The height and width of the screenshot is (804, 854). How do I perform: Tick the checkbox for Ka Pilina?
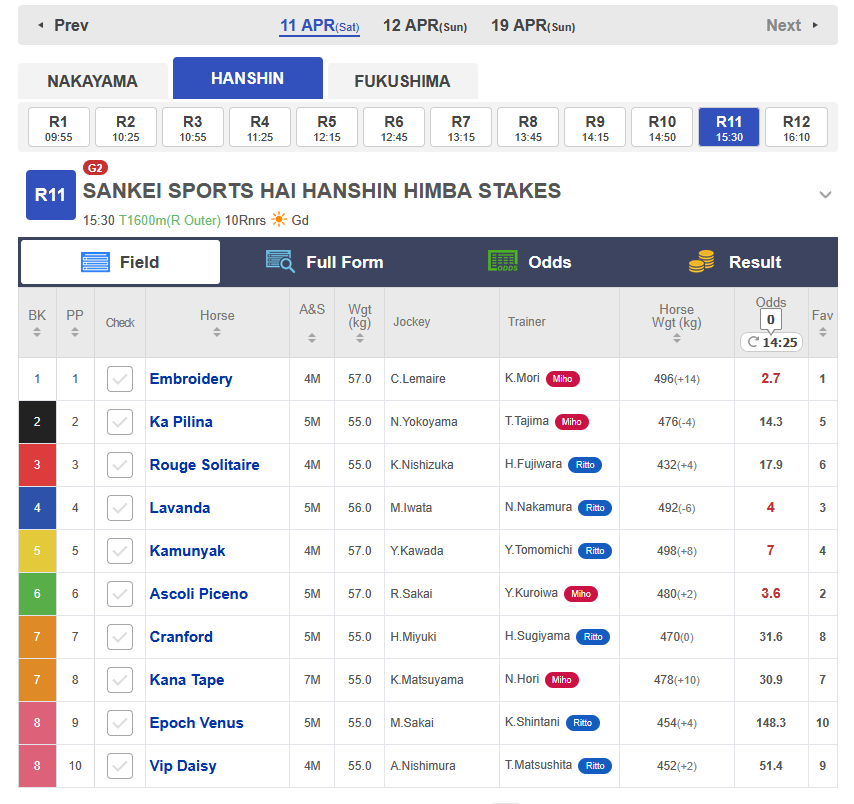click(x=120, y=422)
